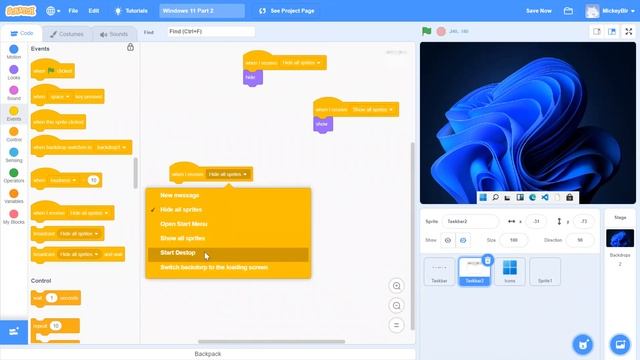Viewport: 640px width, 360px height.
Task: Open the MickeyBlr account menu
Action: pyautogui.click(x=610, y=11)
